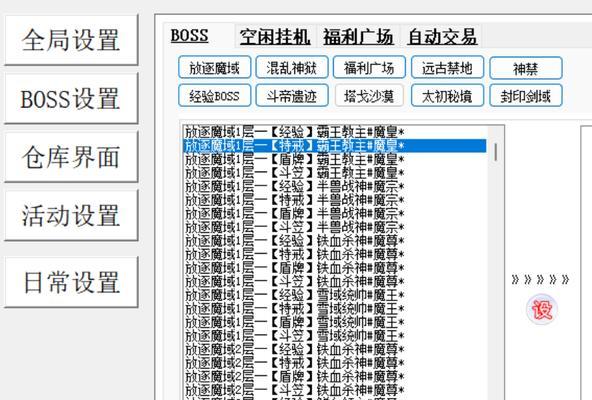Open 全局设置 settings page
This screenshot has width=592, height=400.
pyautogui.click(x=71, y=40)
